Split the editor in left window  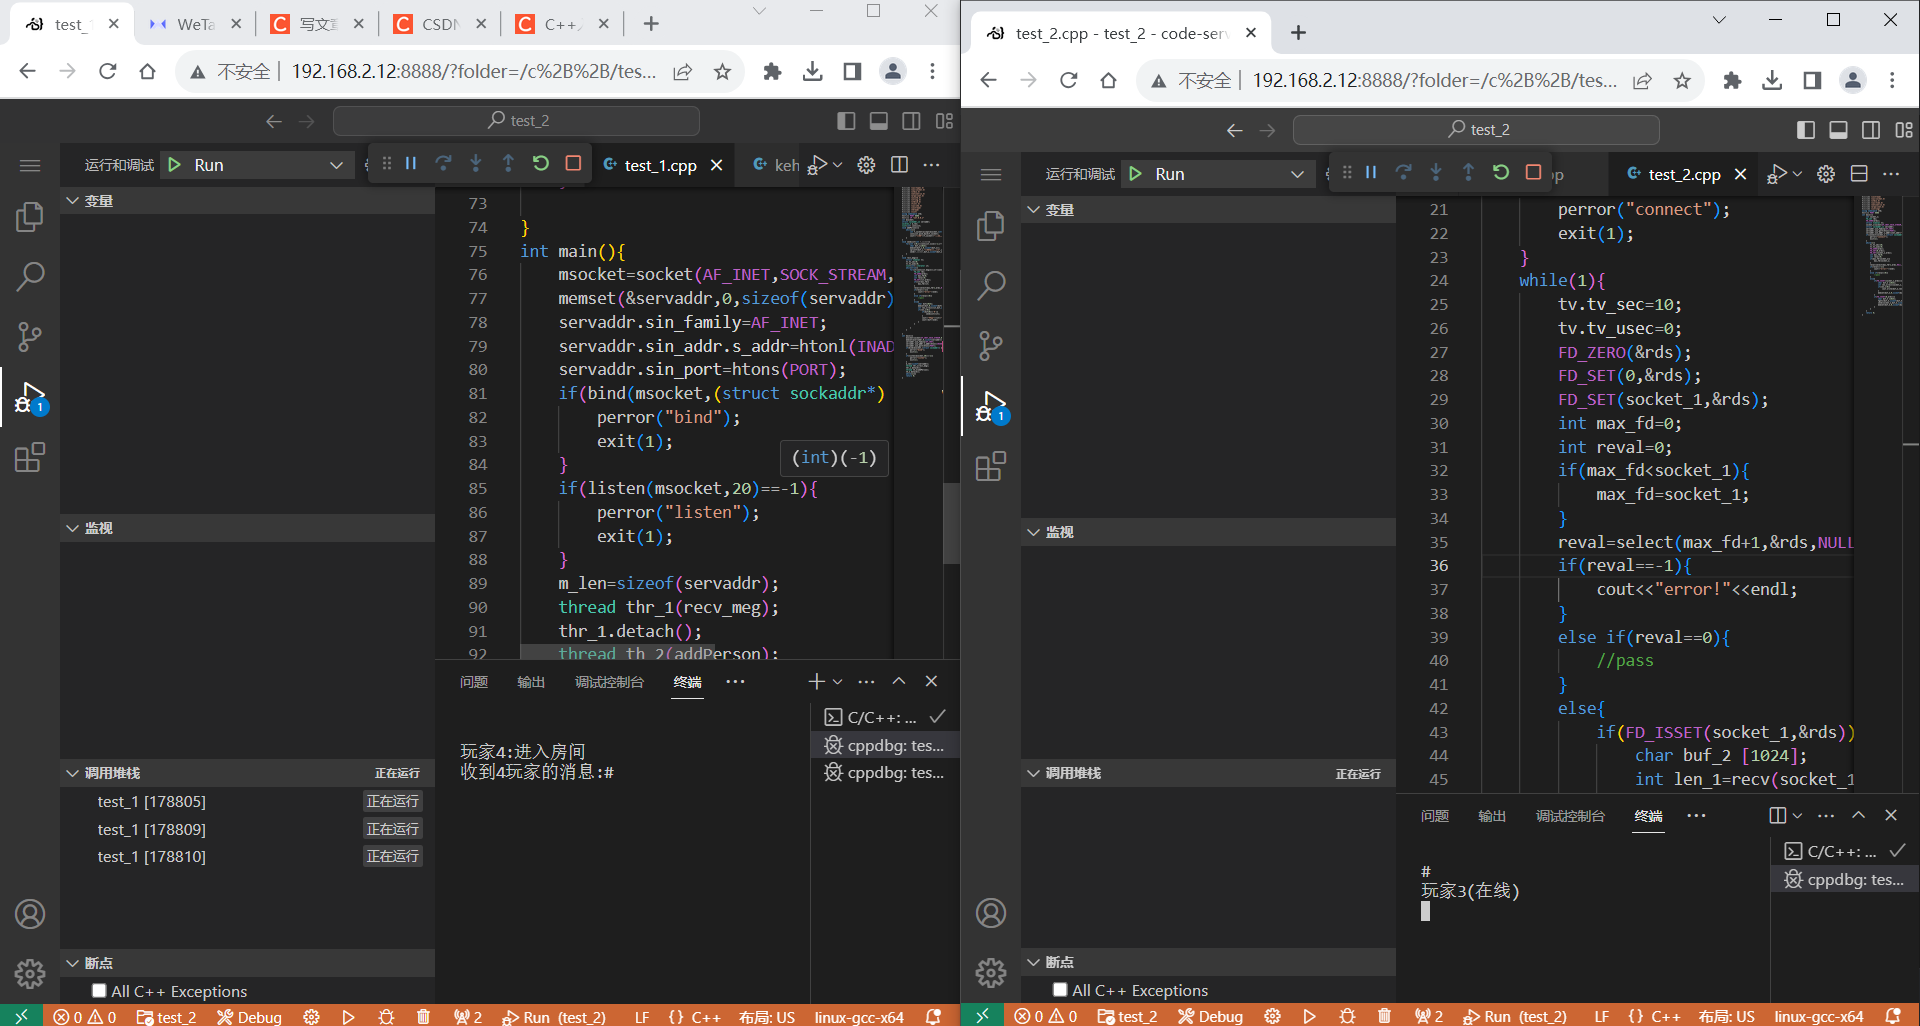click(899, 165)
